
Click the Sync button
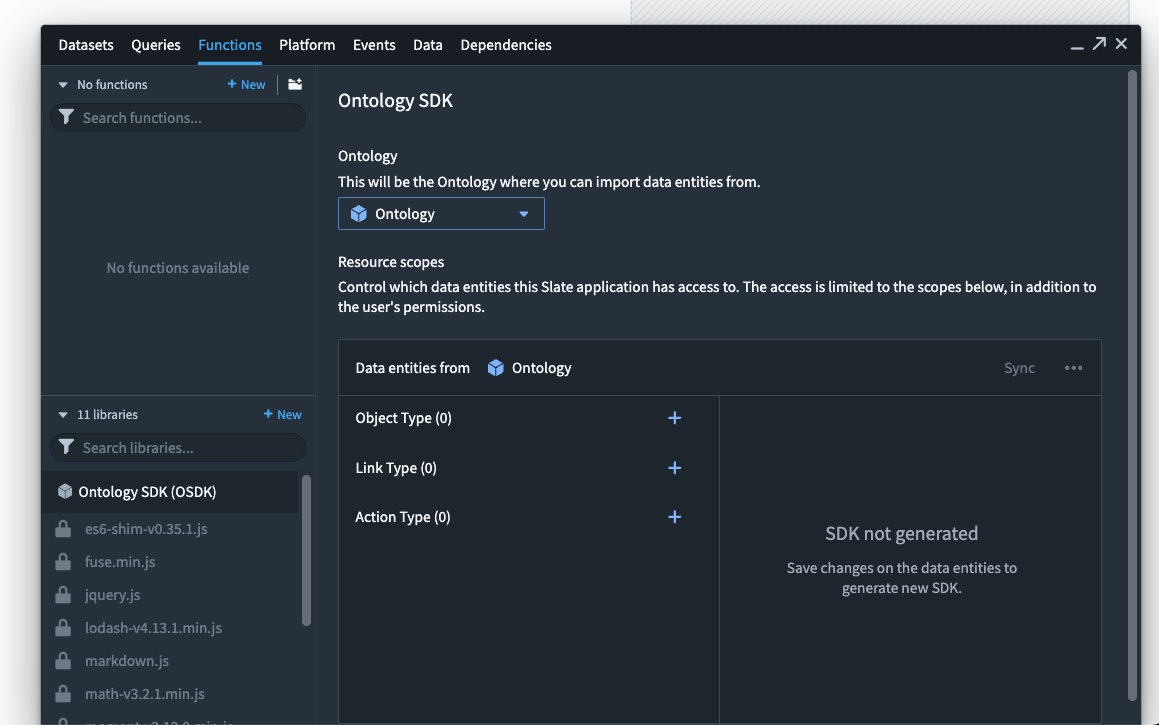click(1019, 368)
